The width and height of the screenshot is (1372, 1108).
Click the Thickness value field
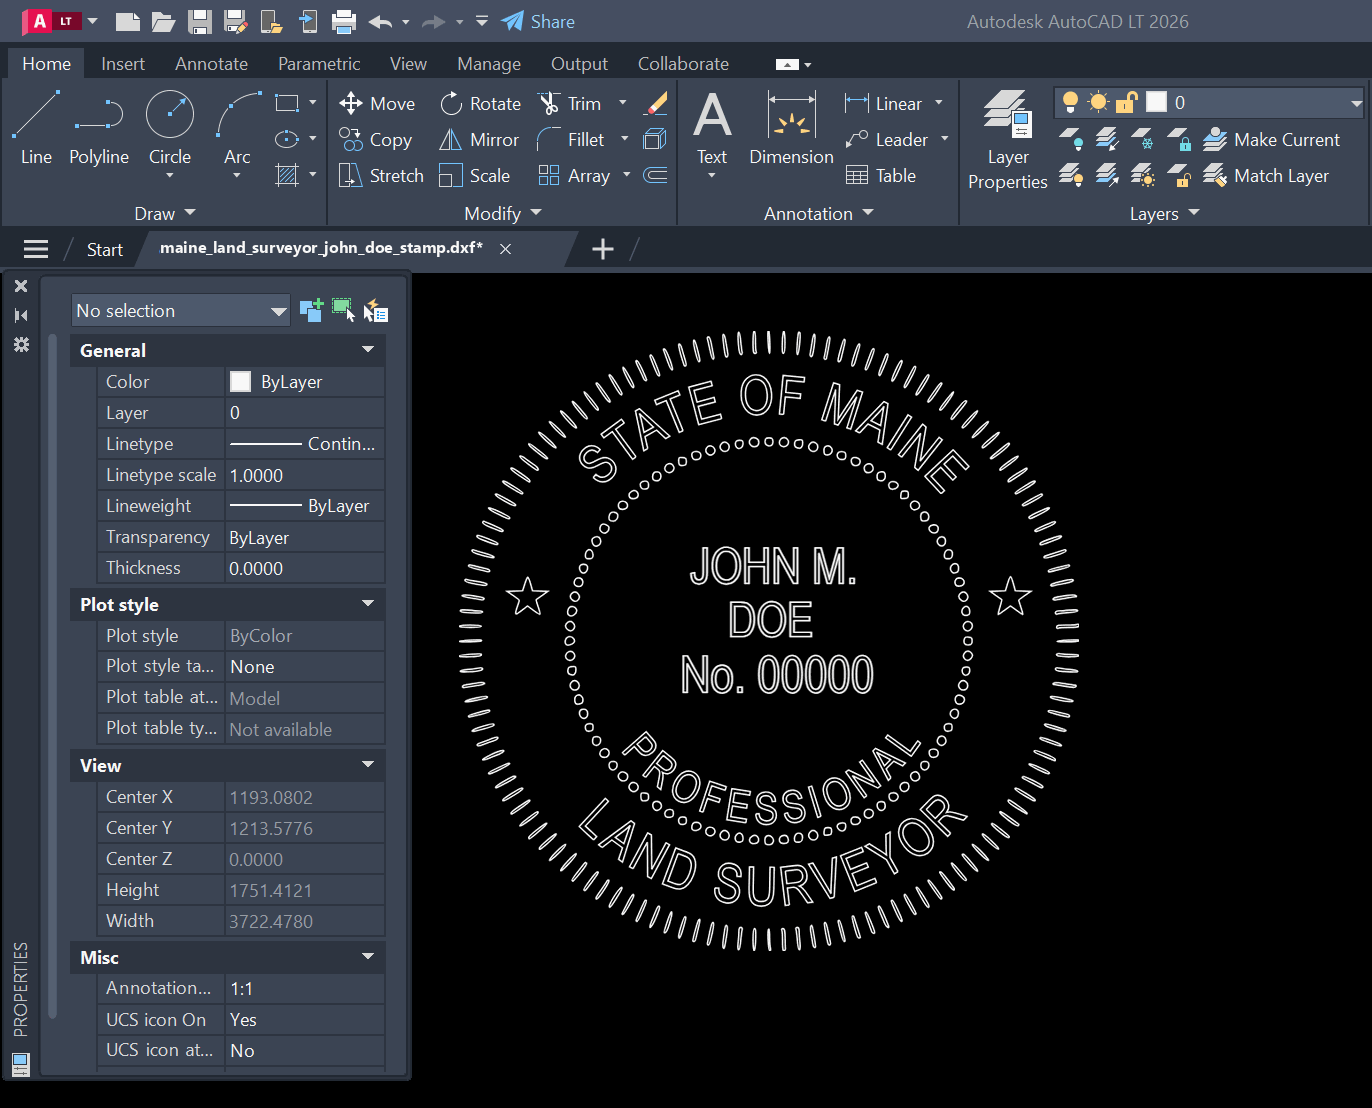(305, 568)
